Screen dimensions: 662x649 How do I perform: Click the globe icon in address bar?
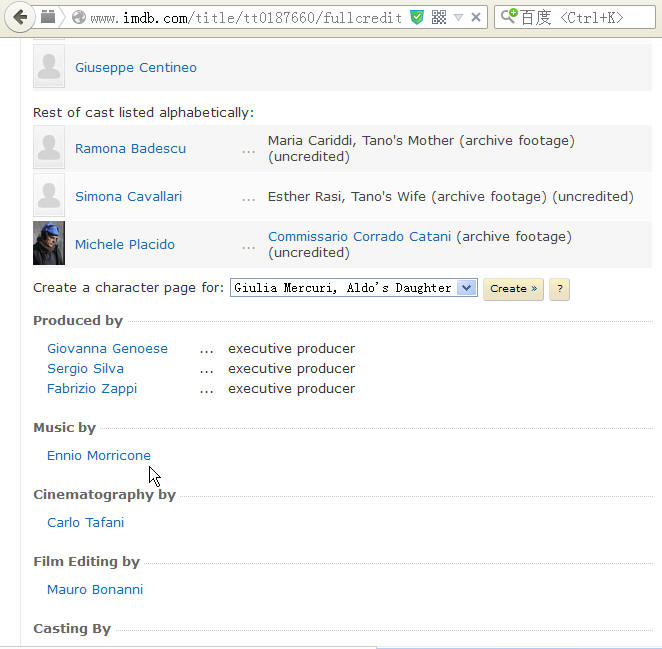pos(79,17)
